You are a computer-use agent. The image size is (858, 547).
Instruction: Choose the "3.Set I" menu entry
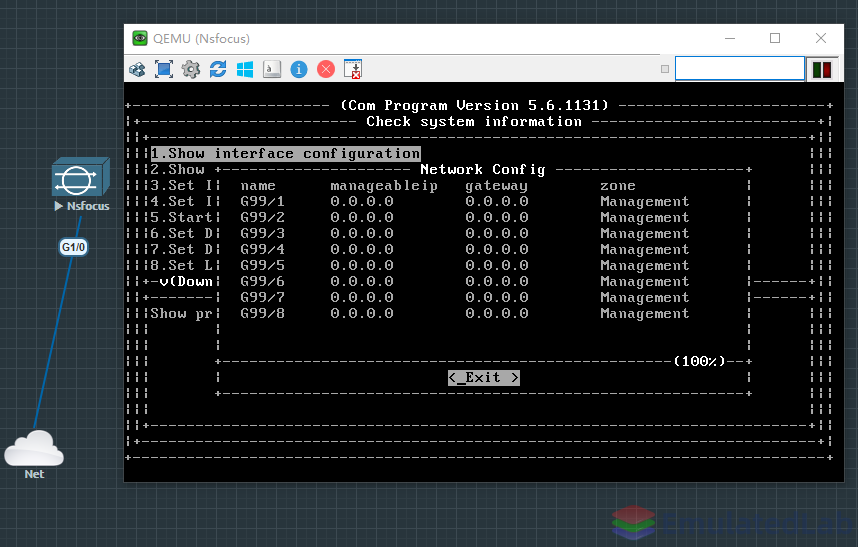click(182, 185)
